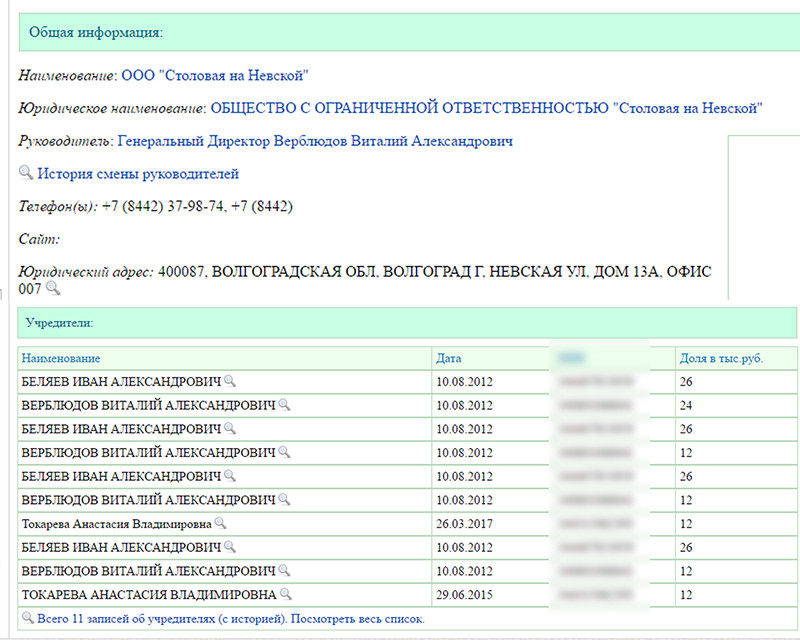The height and width of the screenshot is (640, 800).
Task: Open Посмотреть весь список founders link
Action: click(357, 619)
